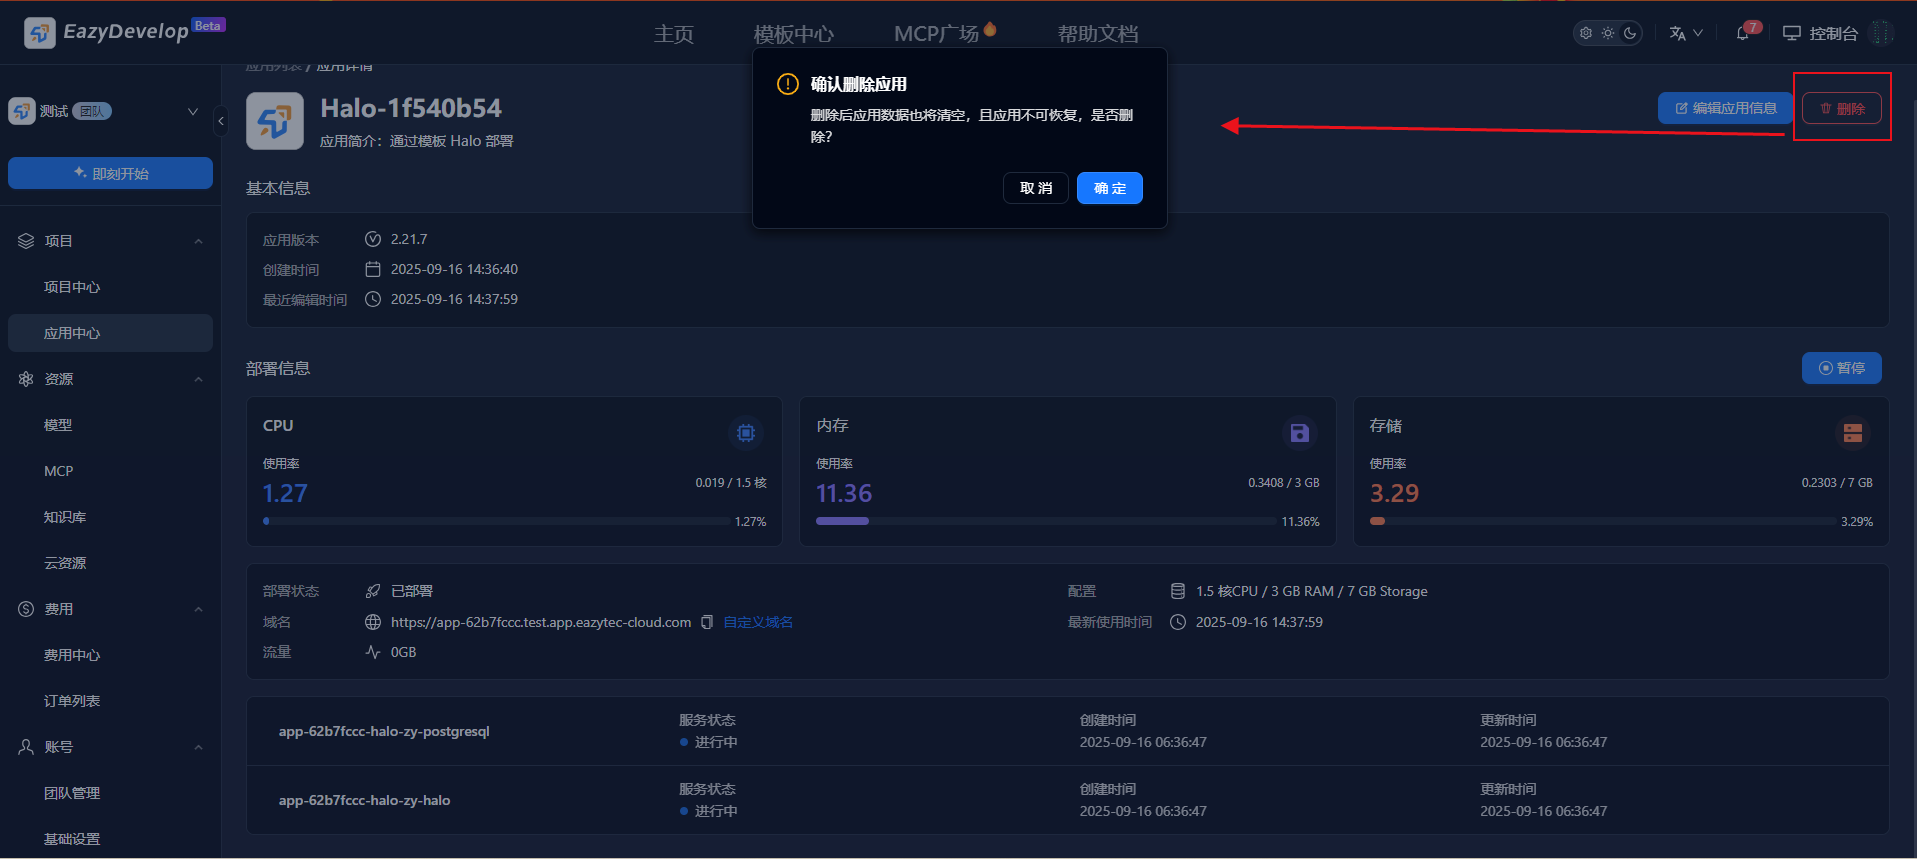Switch to dark mode moon toggle

[1630, 33]
